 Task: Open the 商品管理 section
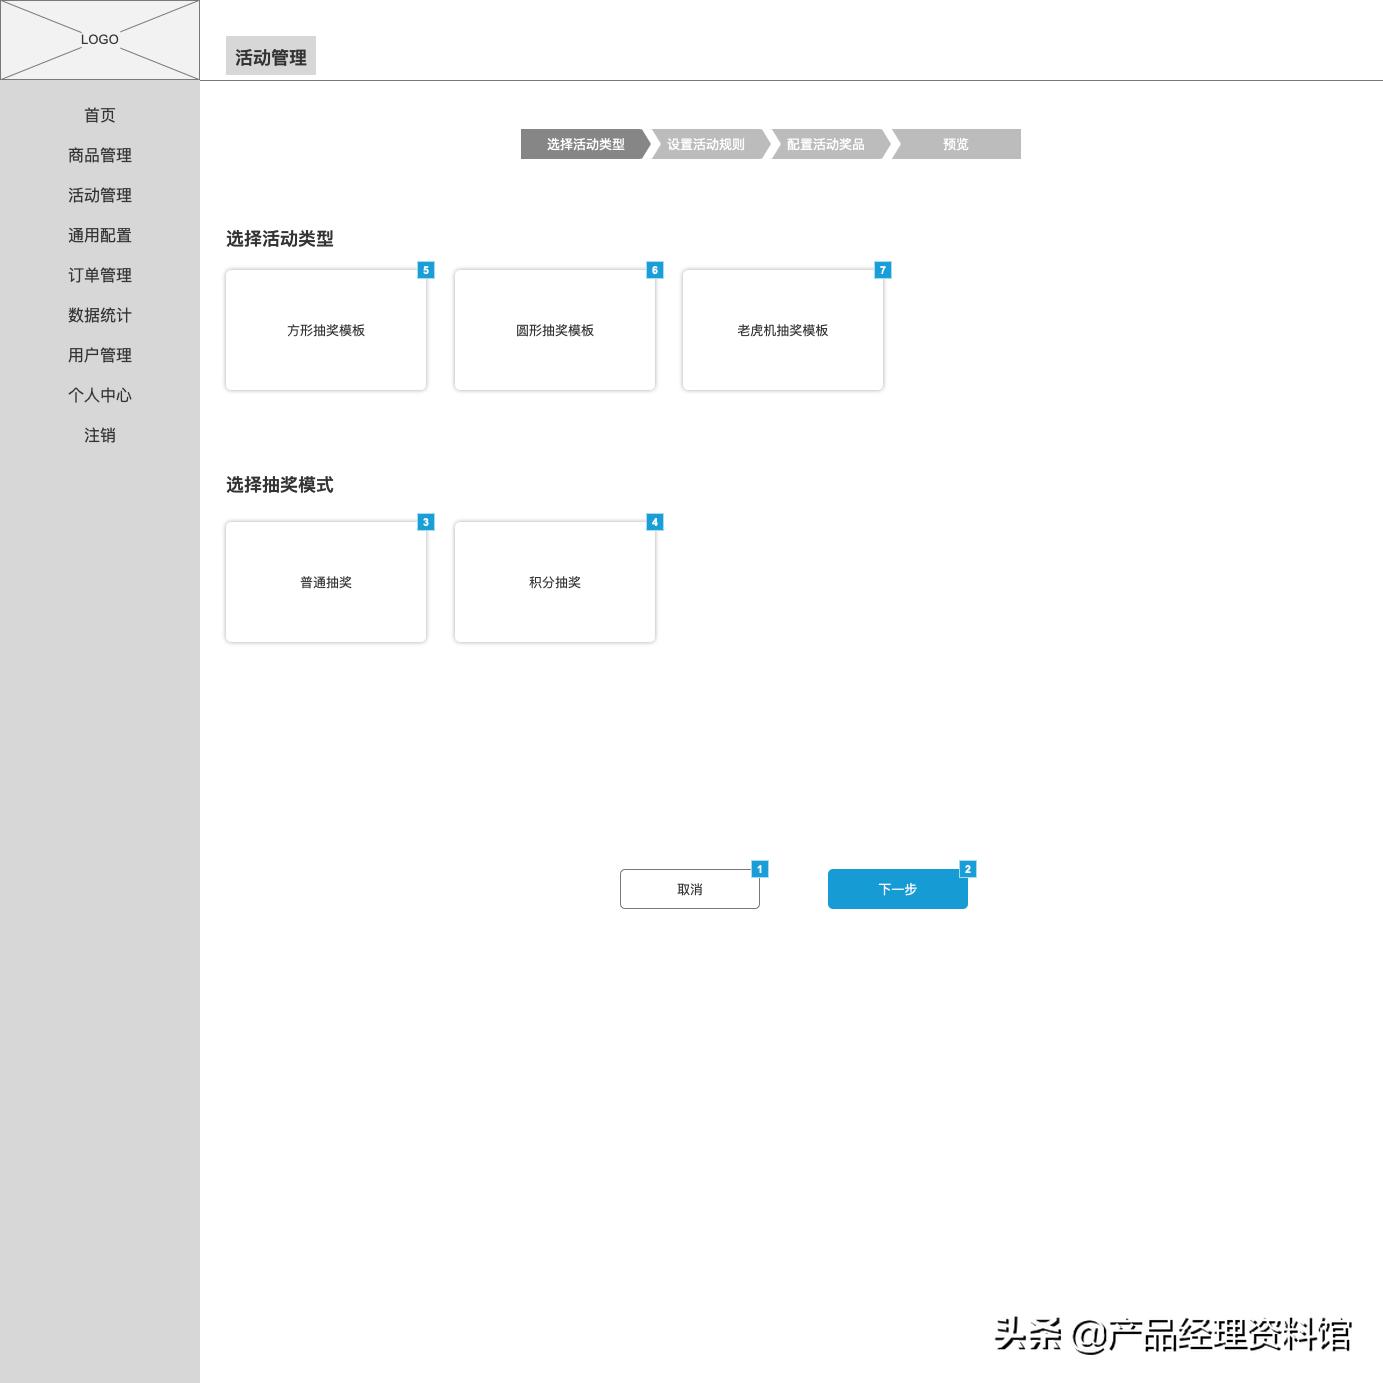coord(99,155)
